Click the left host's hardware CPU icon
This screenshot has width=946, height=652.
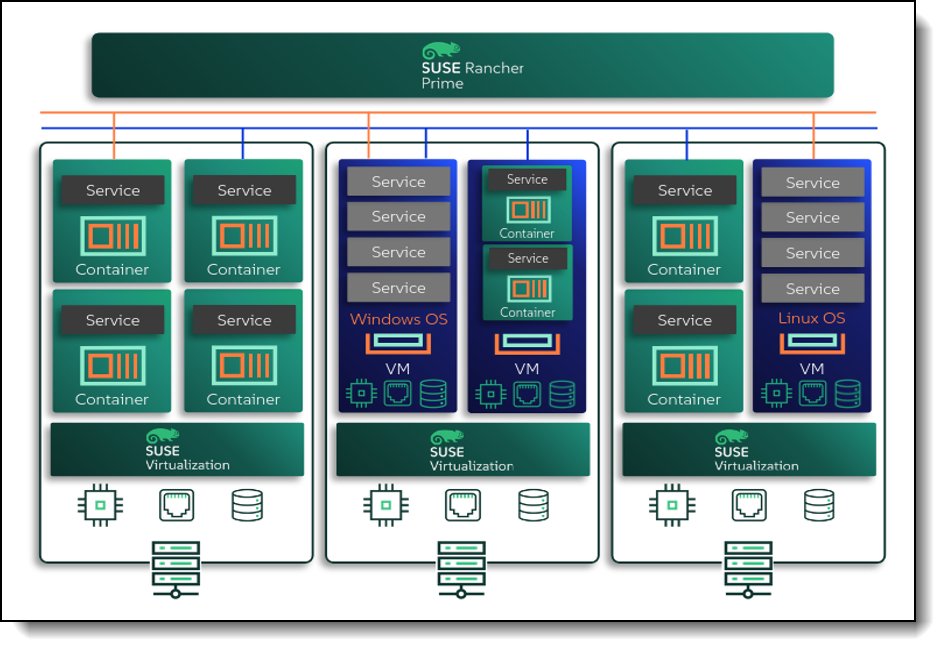pyautogui.click(x=101, y=505)
